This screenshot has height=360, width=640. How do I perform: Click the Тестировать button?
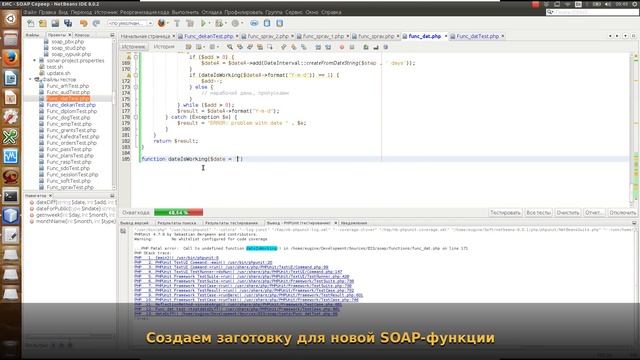pos(505,213)
